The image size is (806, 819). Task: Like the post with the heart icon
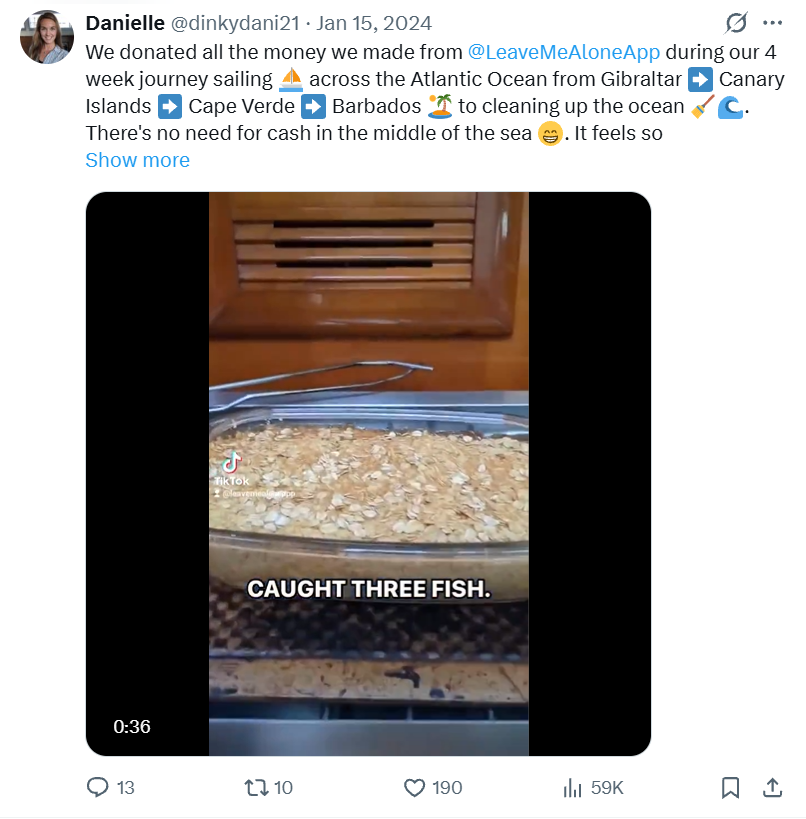coord(415,787)
